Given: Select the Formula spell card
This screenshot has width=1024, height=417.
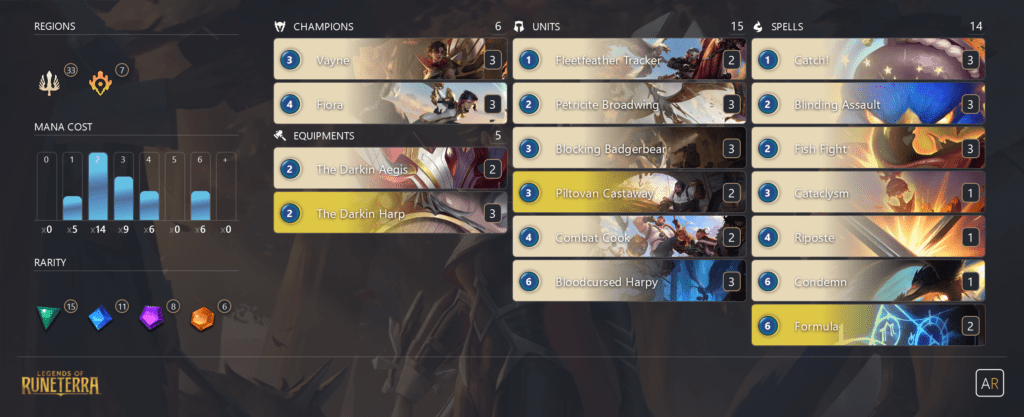Looking at the screenshot, I should coord(869,325).
